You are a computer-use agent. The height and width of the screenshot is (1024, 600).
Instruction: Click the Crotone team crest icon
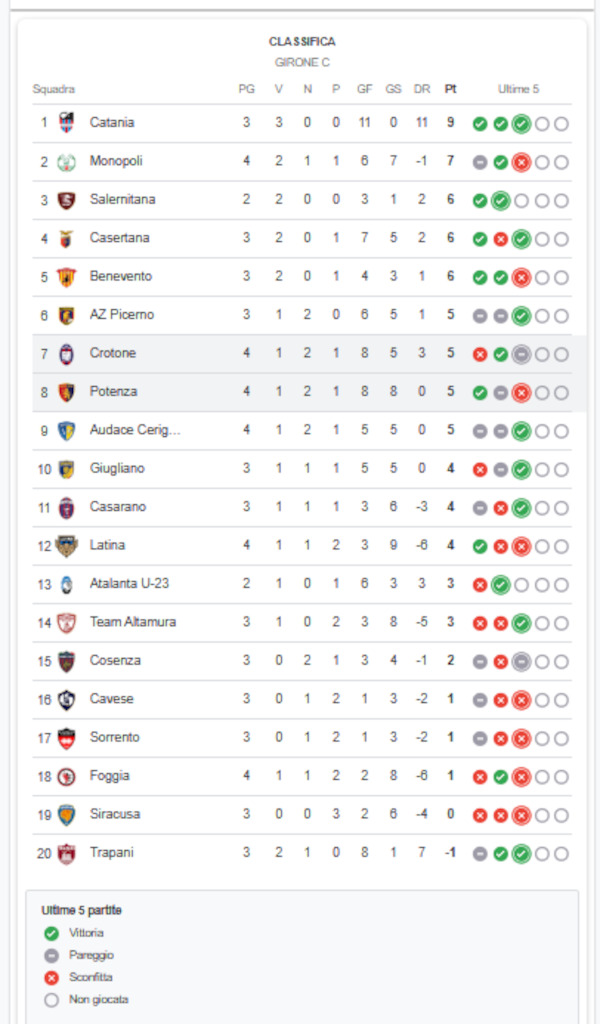[x=67, y=353]
